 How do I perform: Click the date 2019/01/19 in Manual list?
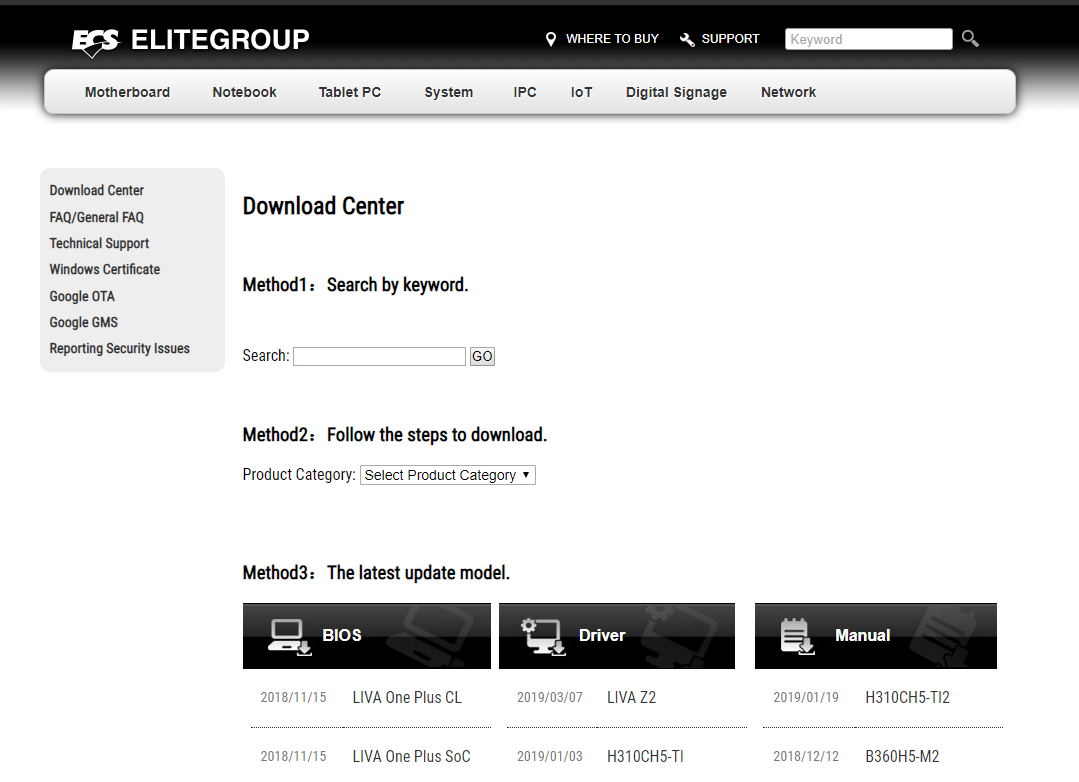click(x=806, y=698)
